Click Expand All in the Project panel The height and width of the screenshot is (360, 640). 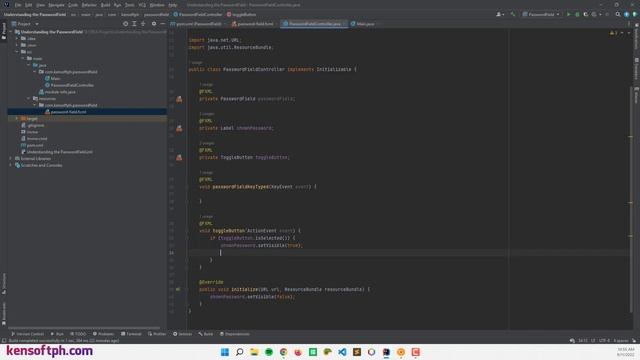(134, 24)
